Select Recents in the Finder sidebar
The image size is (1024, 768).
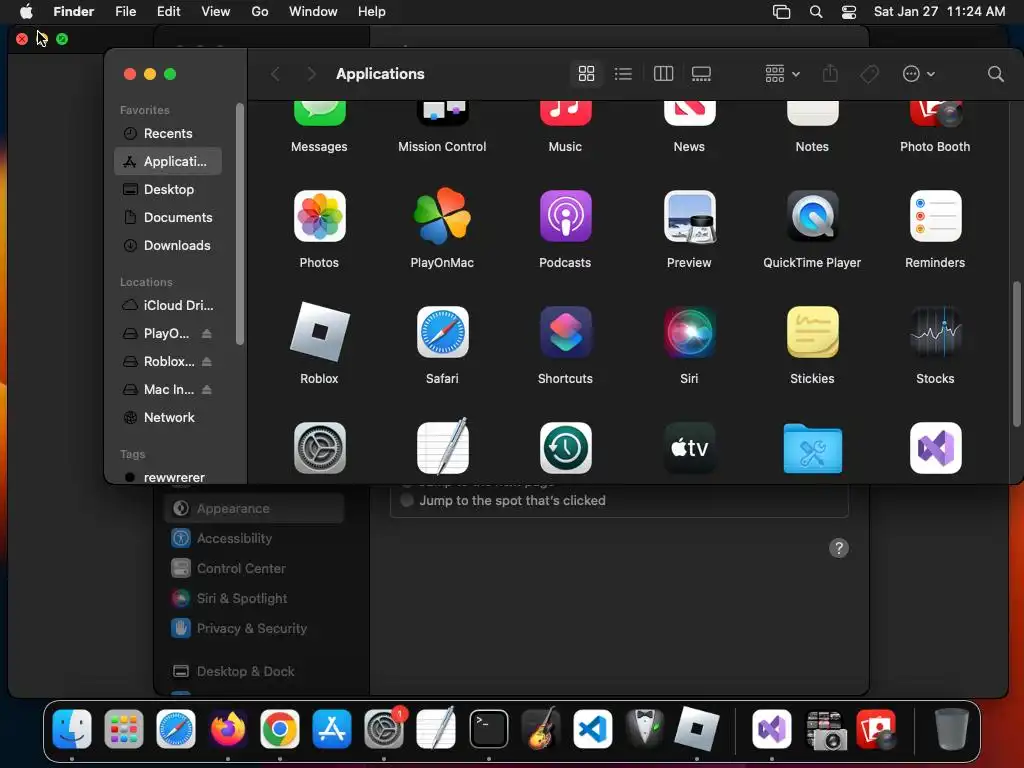click(x=168, y=133)
